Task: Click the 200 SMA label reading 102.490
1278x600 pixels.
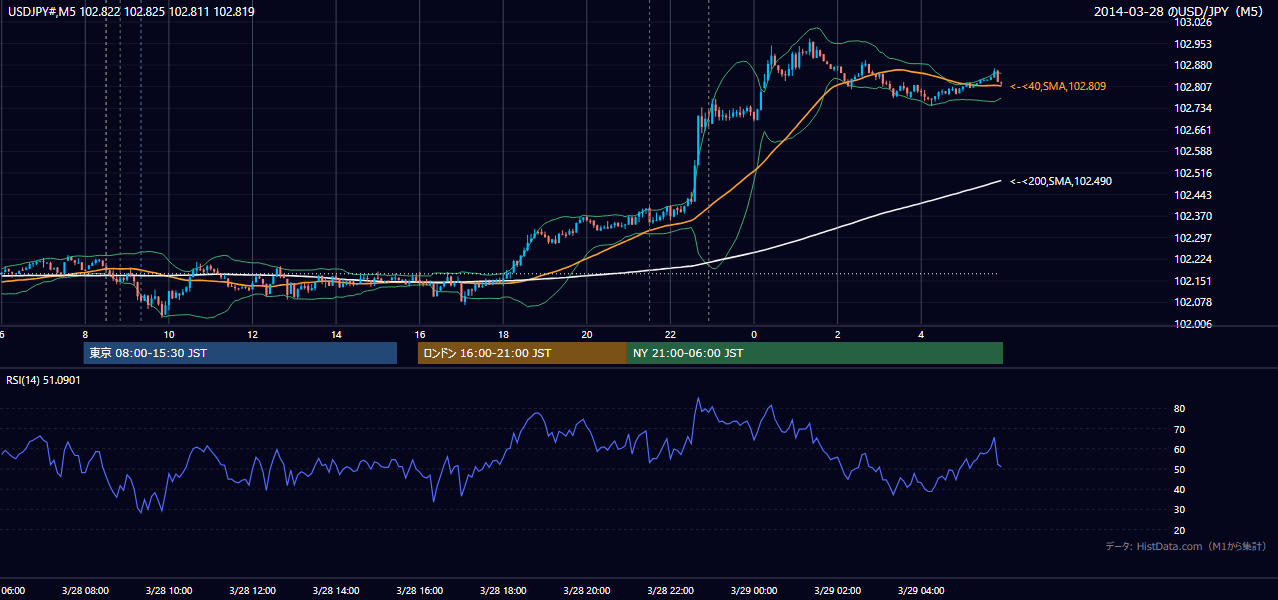Action: coord(1061,182)
